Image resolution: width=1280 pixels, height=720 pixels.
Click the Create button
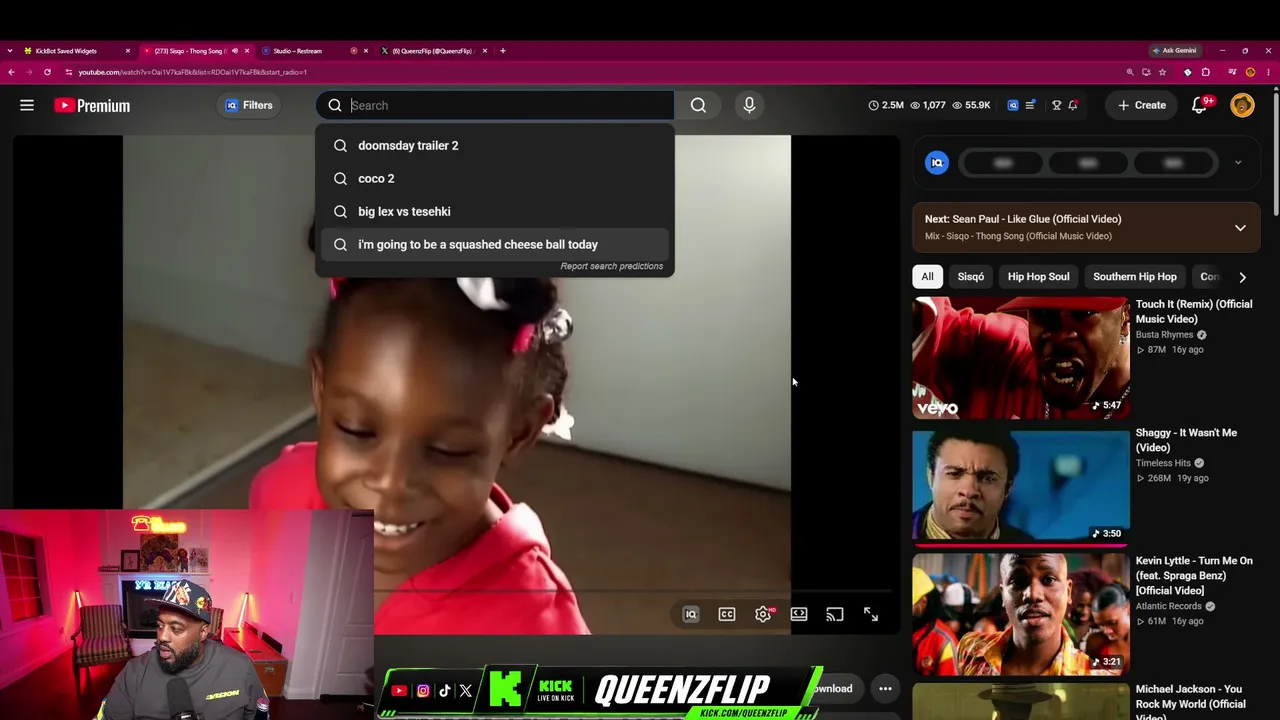point(1142,105)
